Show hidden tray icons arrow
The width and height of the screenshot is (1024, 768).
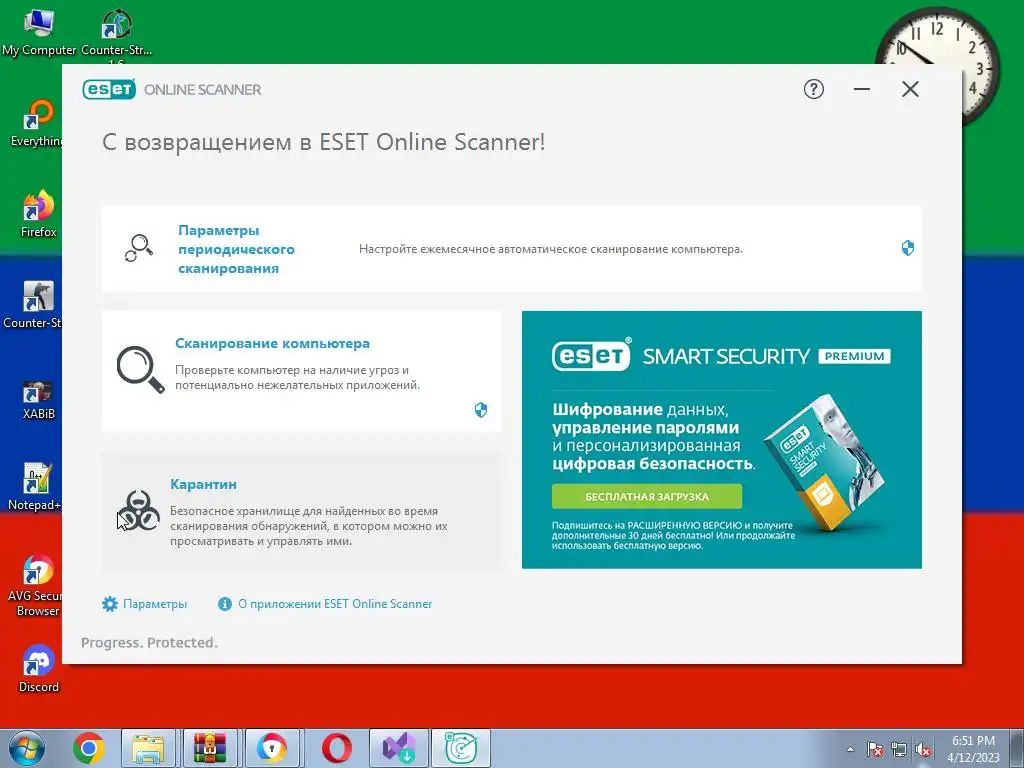850,749
